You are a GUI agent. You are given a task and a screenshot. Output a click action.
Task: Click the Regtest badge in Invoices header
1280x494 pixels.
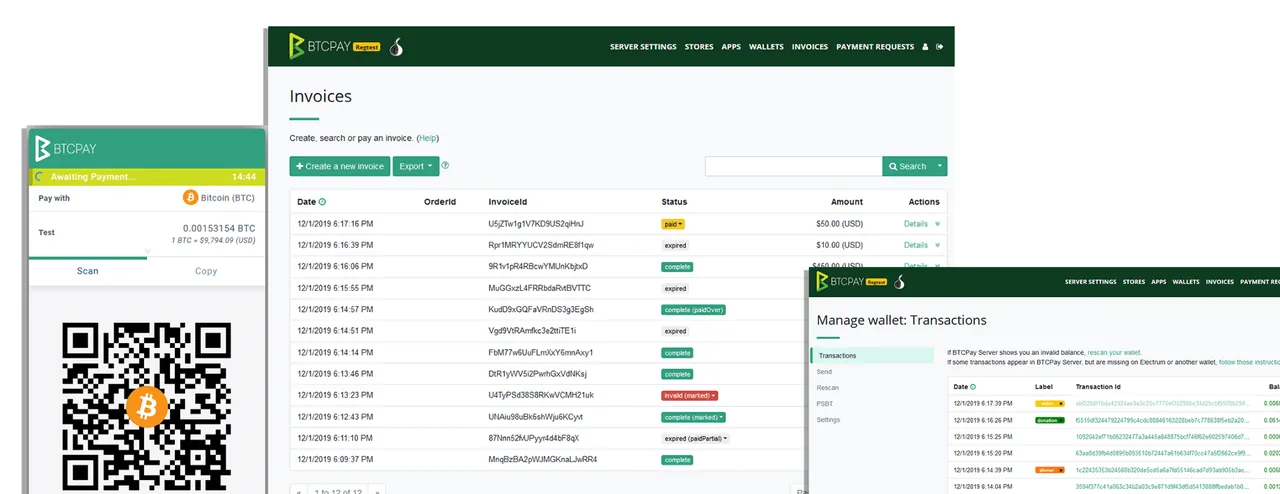click(367, 47)
